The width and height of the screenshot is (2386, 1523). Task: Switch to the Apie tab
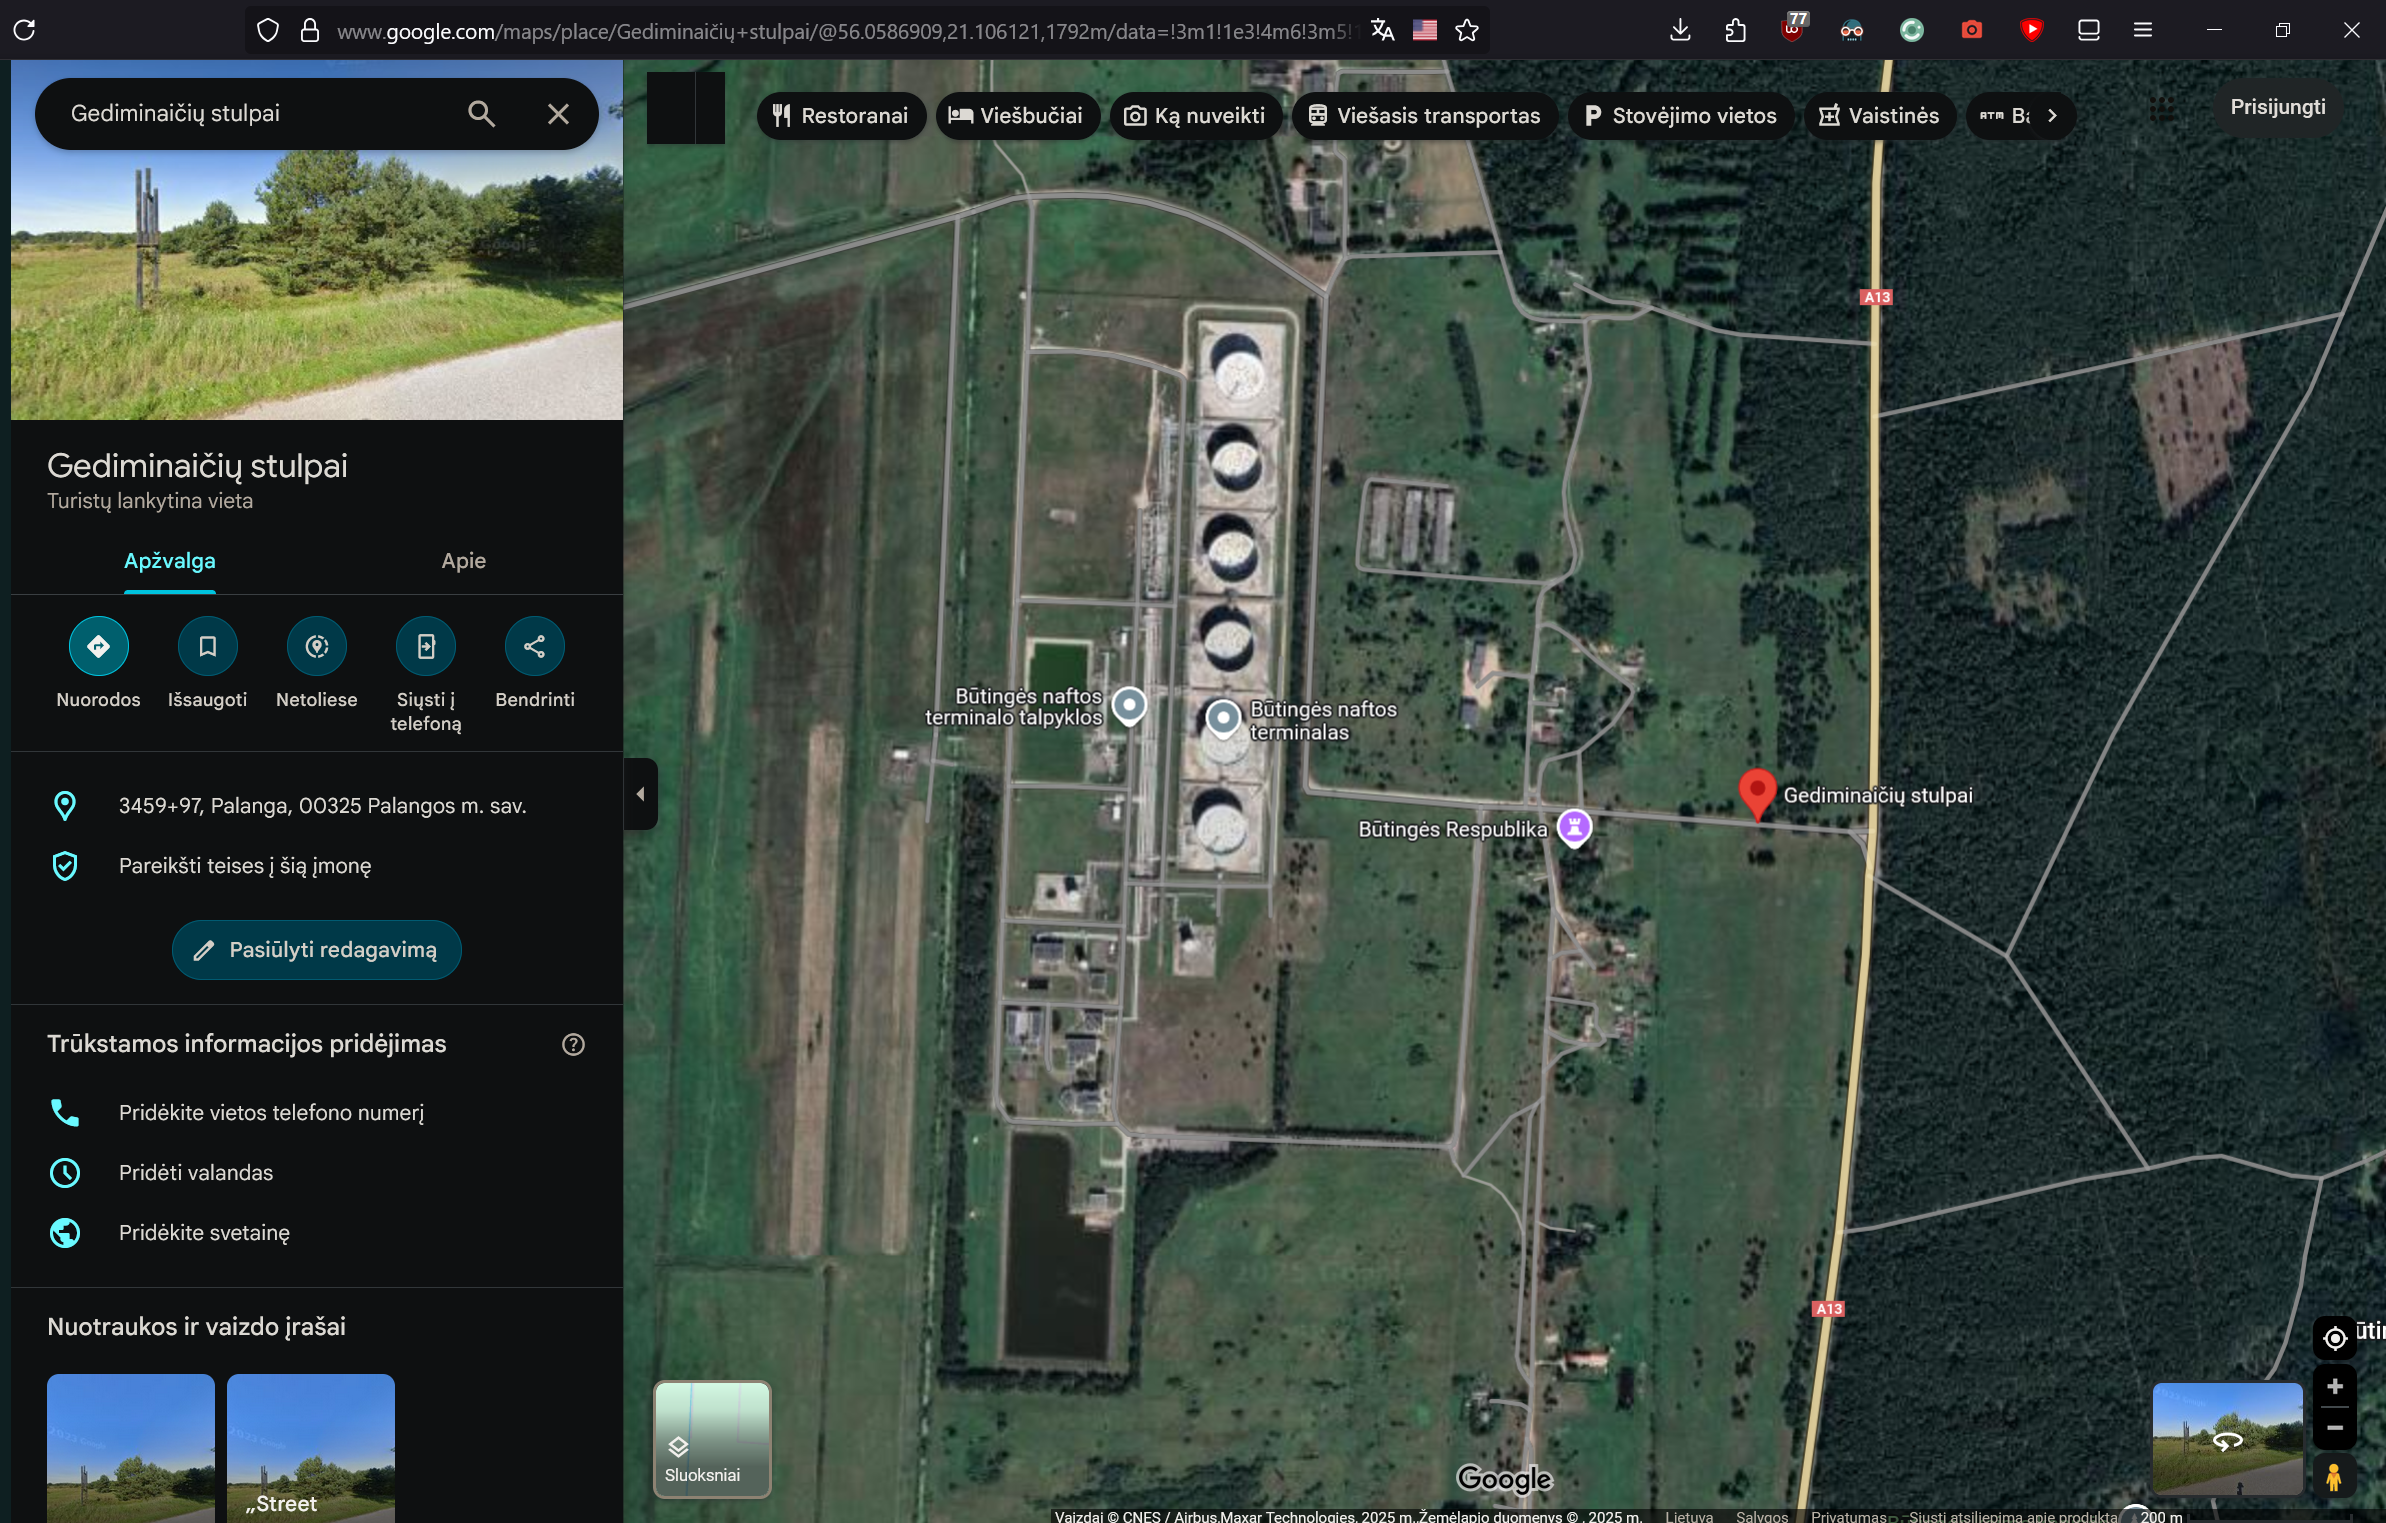click(x=464, y=561)
